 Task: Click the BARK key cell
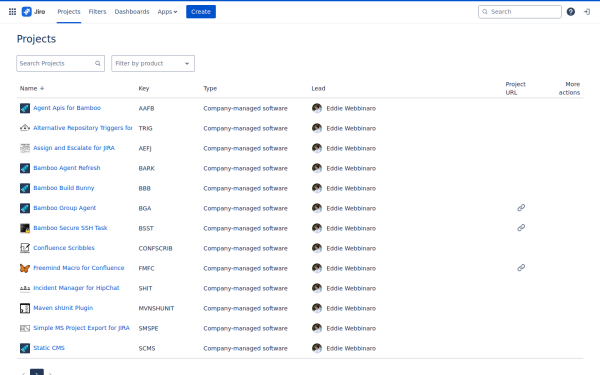(147, 168)
